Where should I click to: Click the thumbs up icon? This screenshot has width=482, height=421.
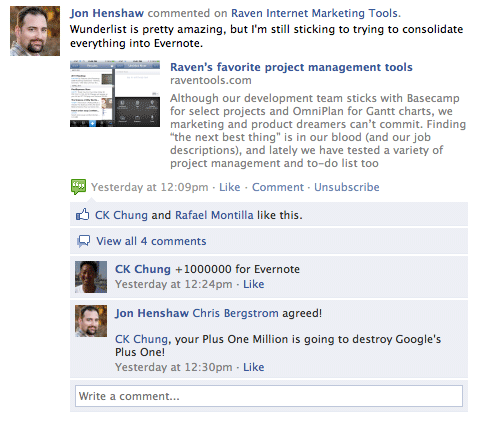(x=82, y=215)
